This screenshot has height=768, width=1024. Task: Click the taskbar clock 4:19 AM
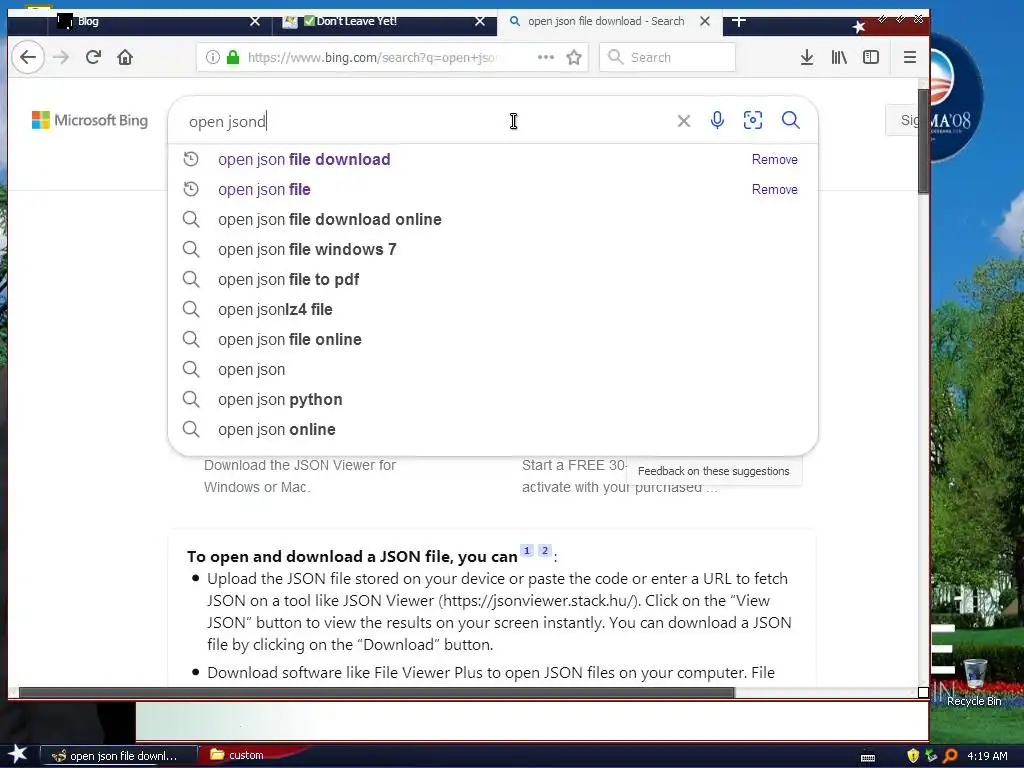987,756
